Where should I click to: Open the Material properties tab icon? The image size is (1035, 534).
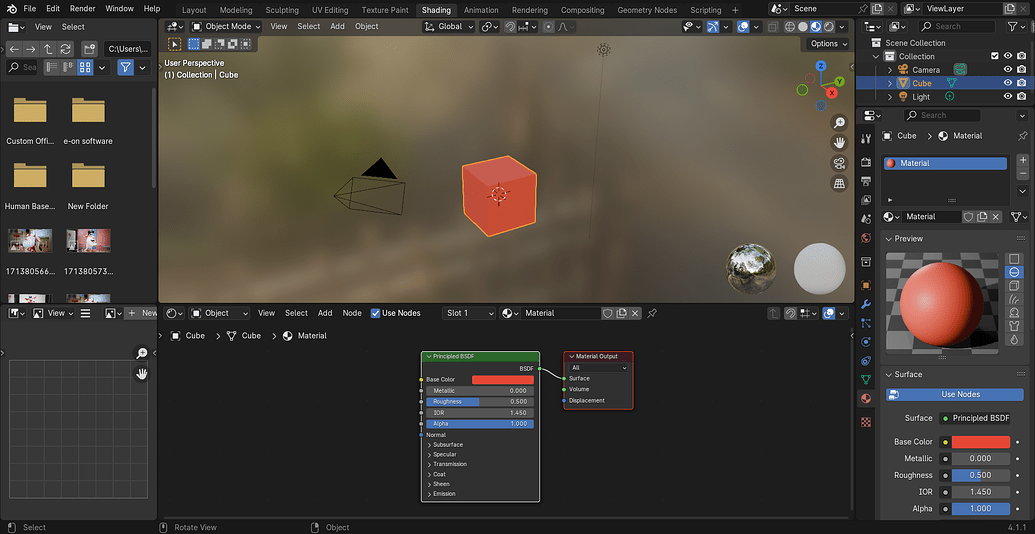tap(866, 399)
